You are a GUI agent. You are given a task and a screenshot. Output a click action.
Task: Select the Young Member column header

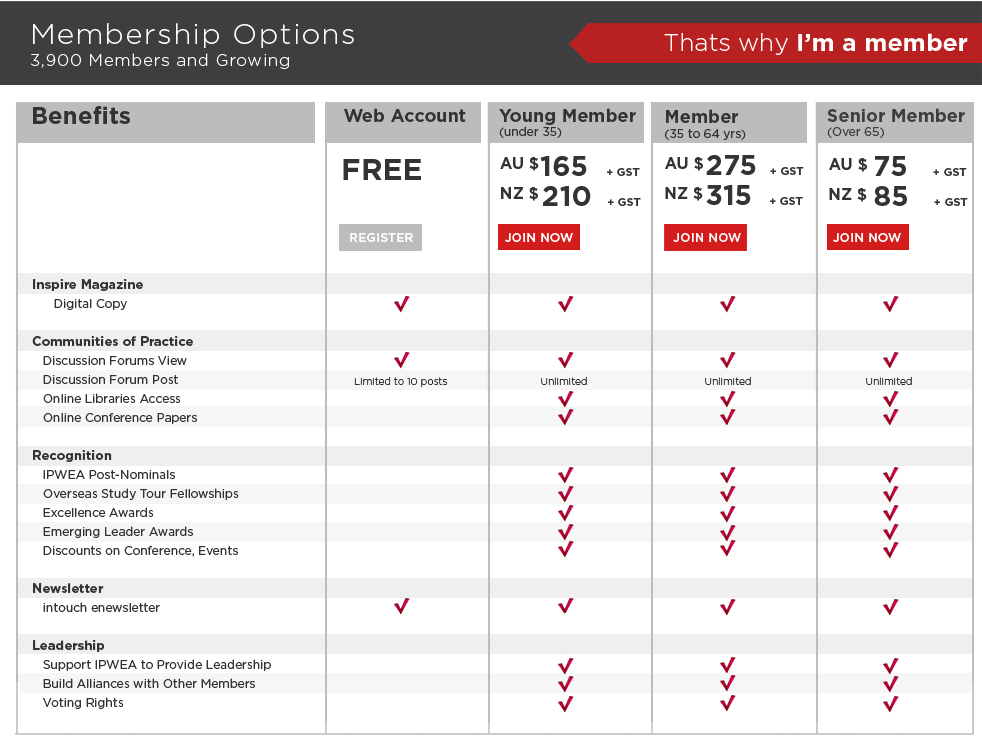(566, 122)
